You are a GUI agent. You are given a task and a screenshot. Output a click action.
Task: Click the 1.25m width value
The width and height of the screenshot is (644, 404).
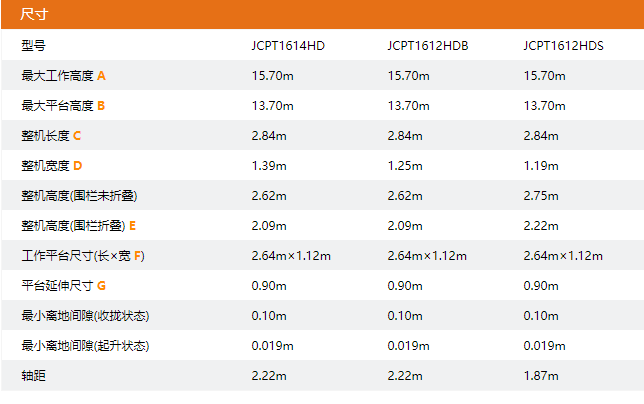404,165
